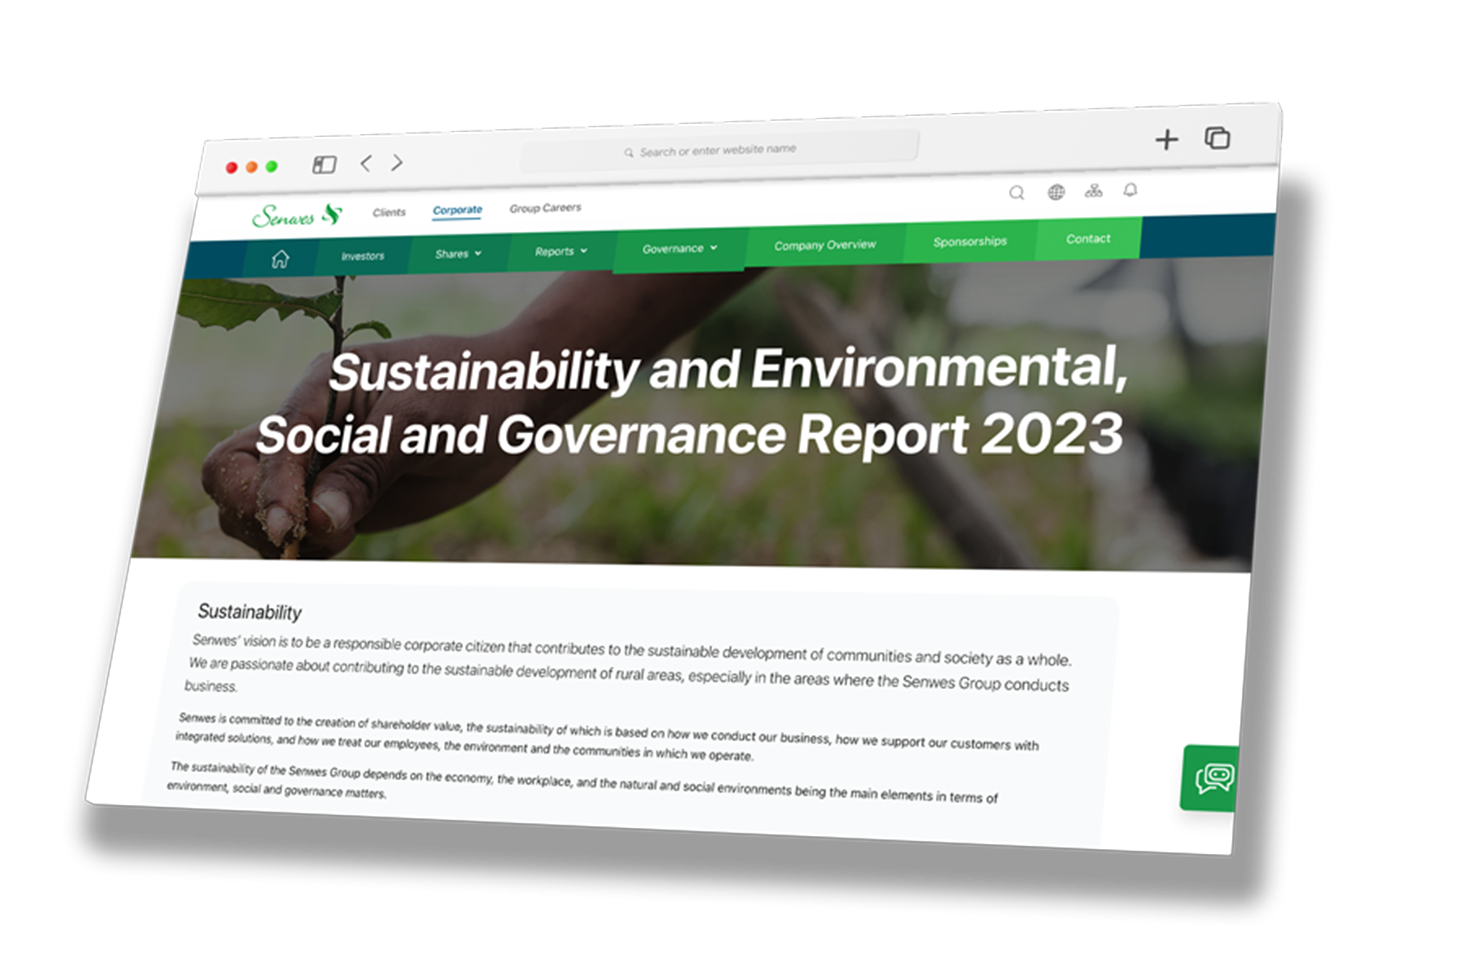Click the Contact menu item
This screenshot has height=980, width=1480.
(x=1088, y=238)
